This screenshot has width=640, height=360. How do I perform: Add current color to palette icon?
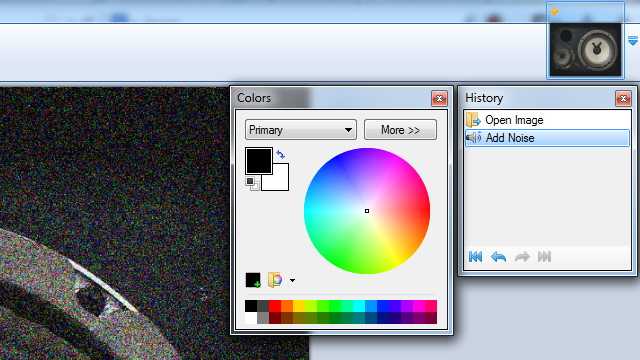pyautogui.click(x=253, y=280)
